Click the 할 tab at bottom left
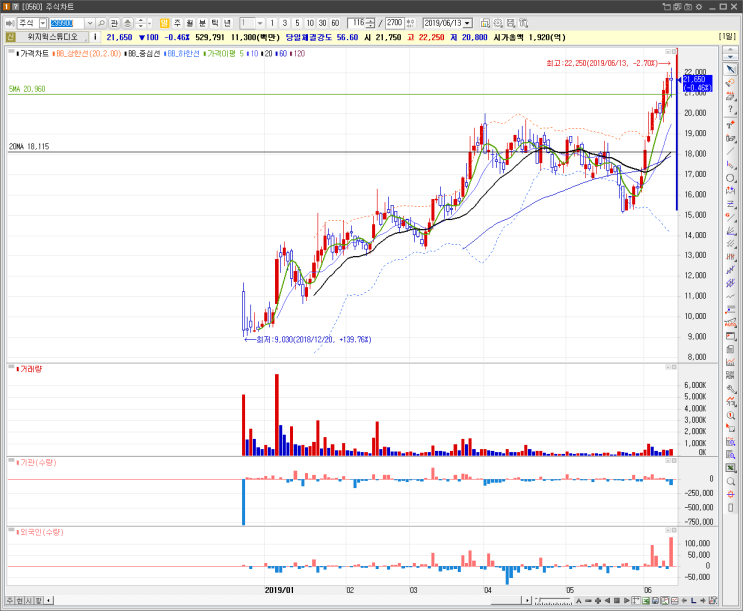Viewport: 743px width, 611px height. tap(38, 601)
